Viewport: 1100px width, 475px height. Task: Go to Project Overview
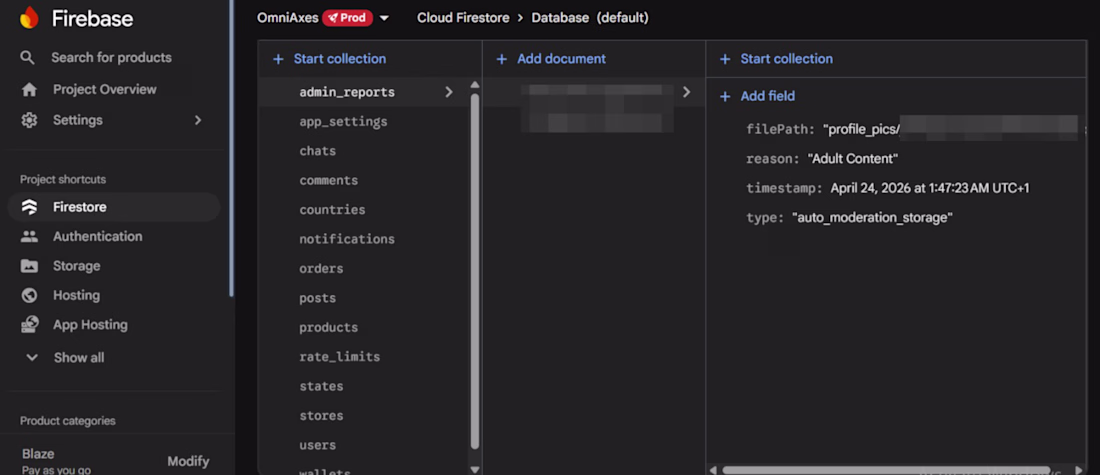105,90
